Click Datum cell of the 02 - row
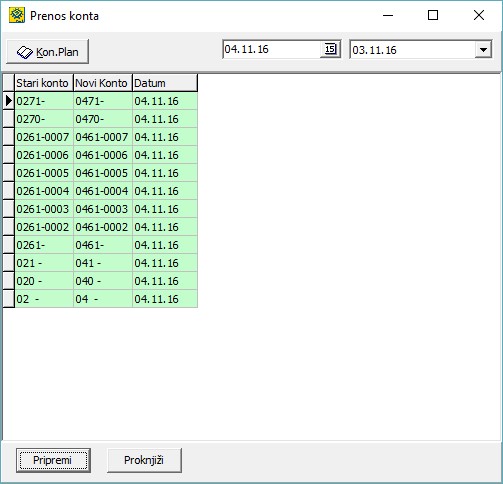This screenshot has height=484, width=503. (x=165, y=299)
